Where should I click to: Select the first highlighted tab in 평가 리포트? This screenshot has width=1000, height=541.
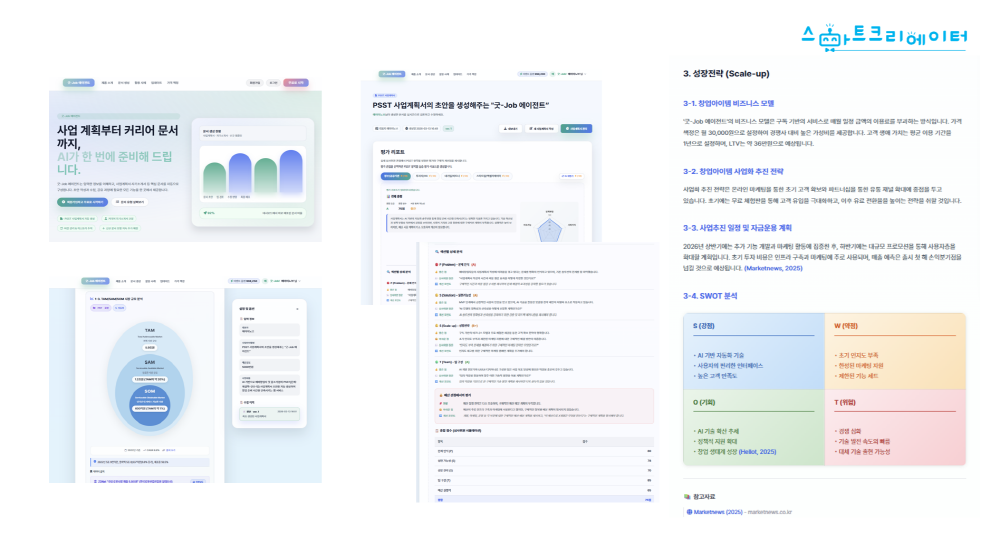[x=396, y=175]
